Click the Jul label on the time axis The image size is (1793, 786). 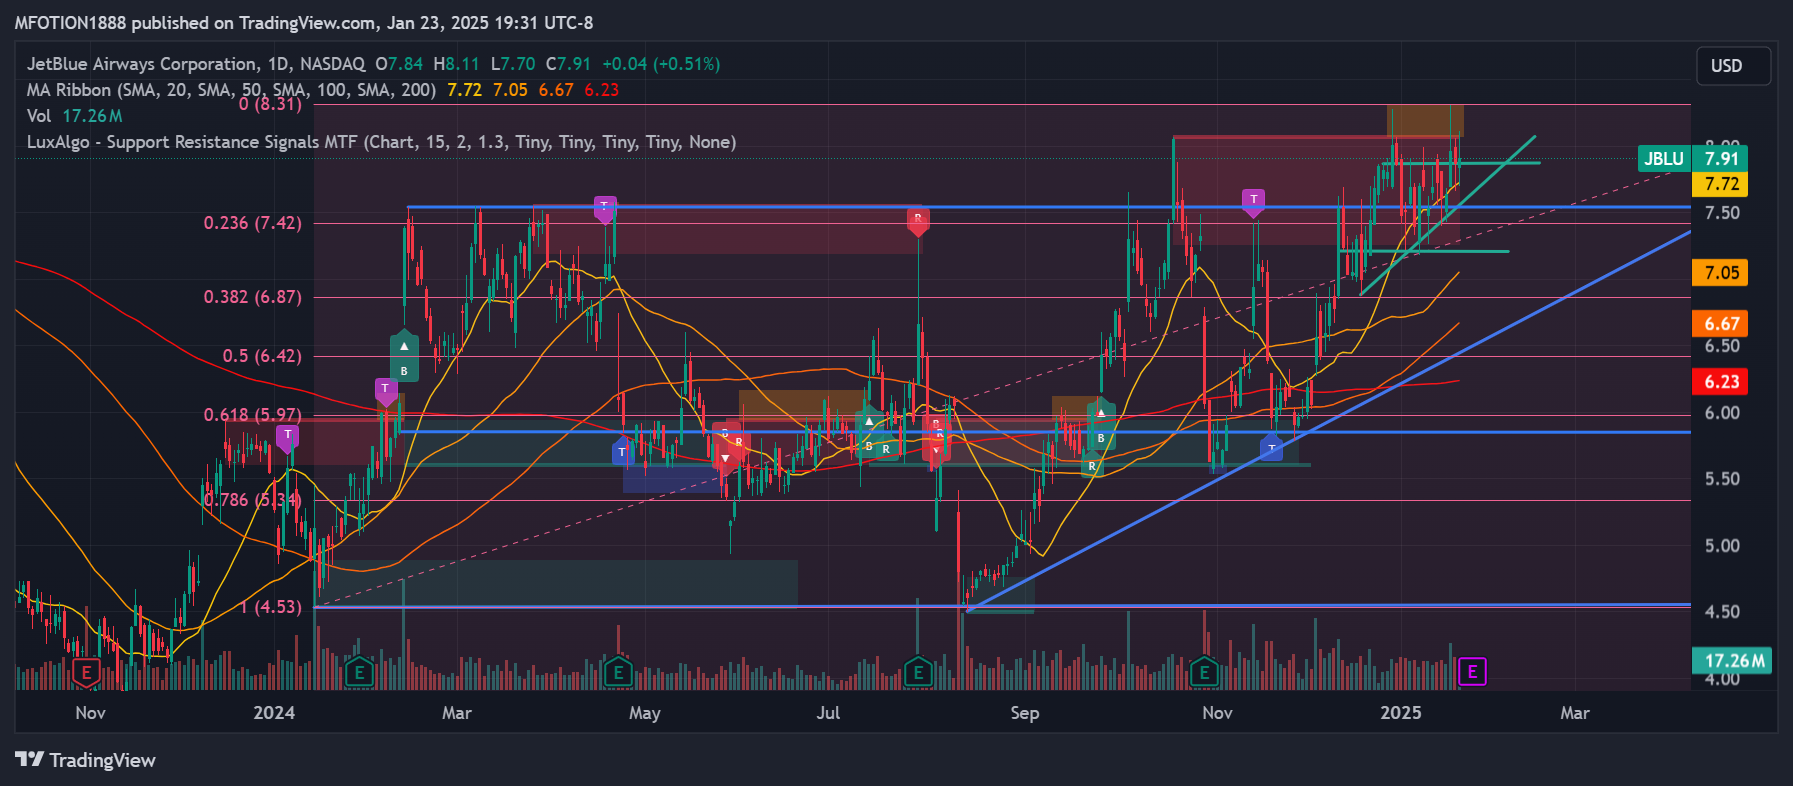click(x=828, y=713)
